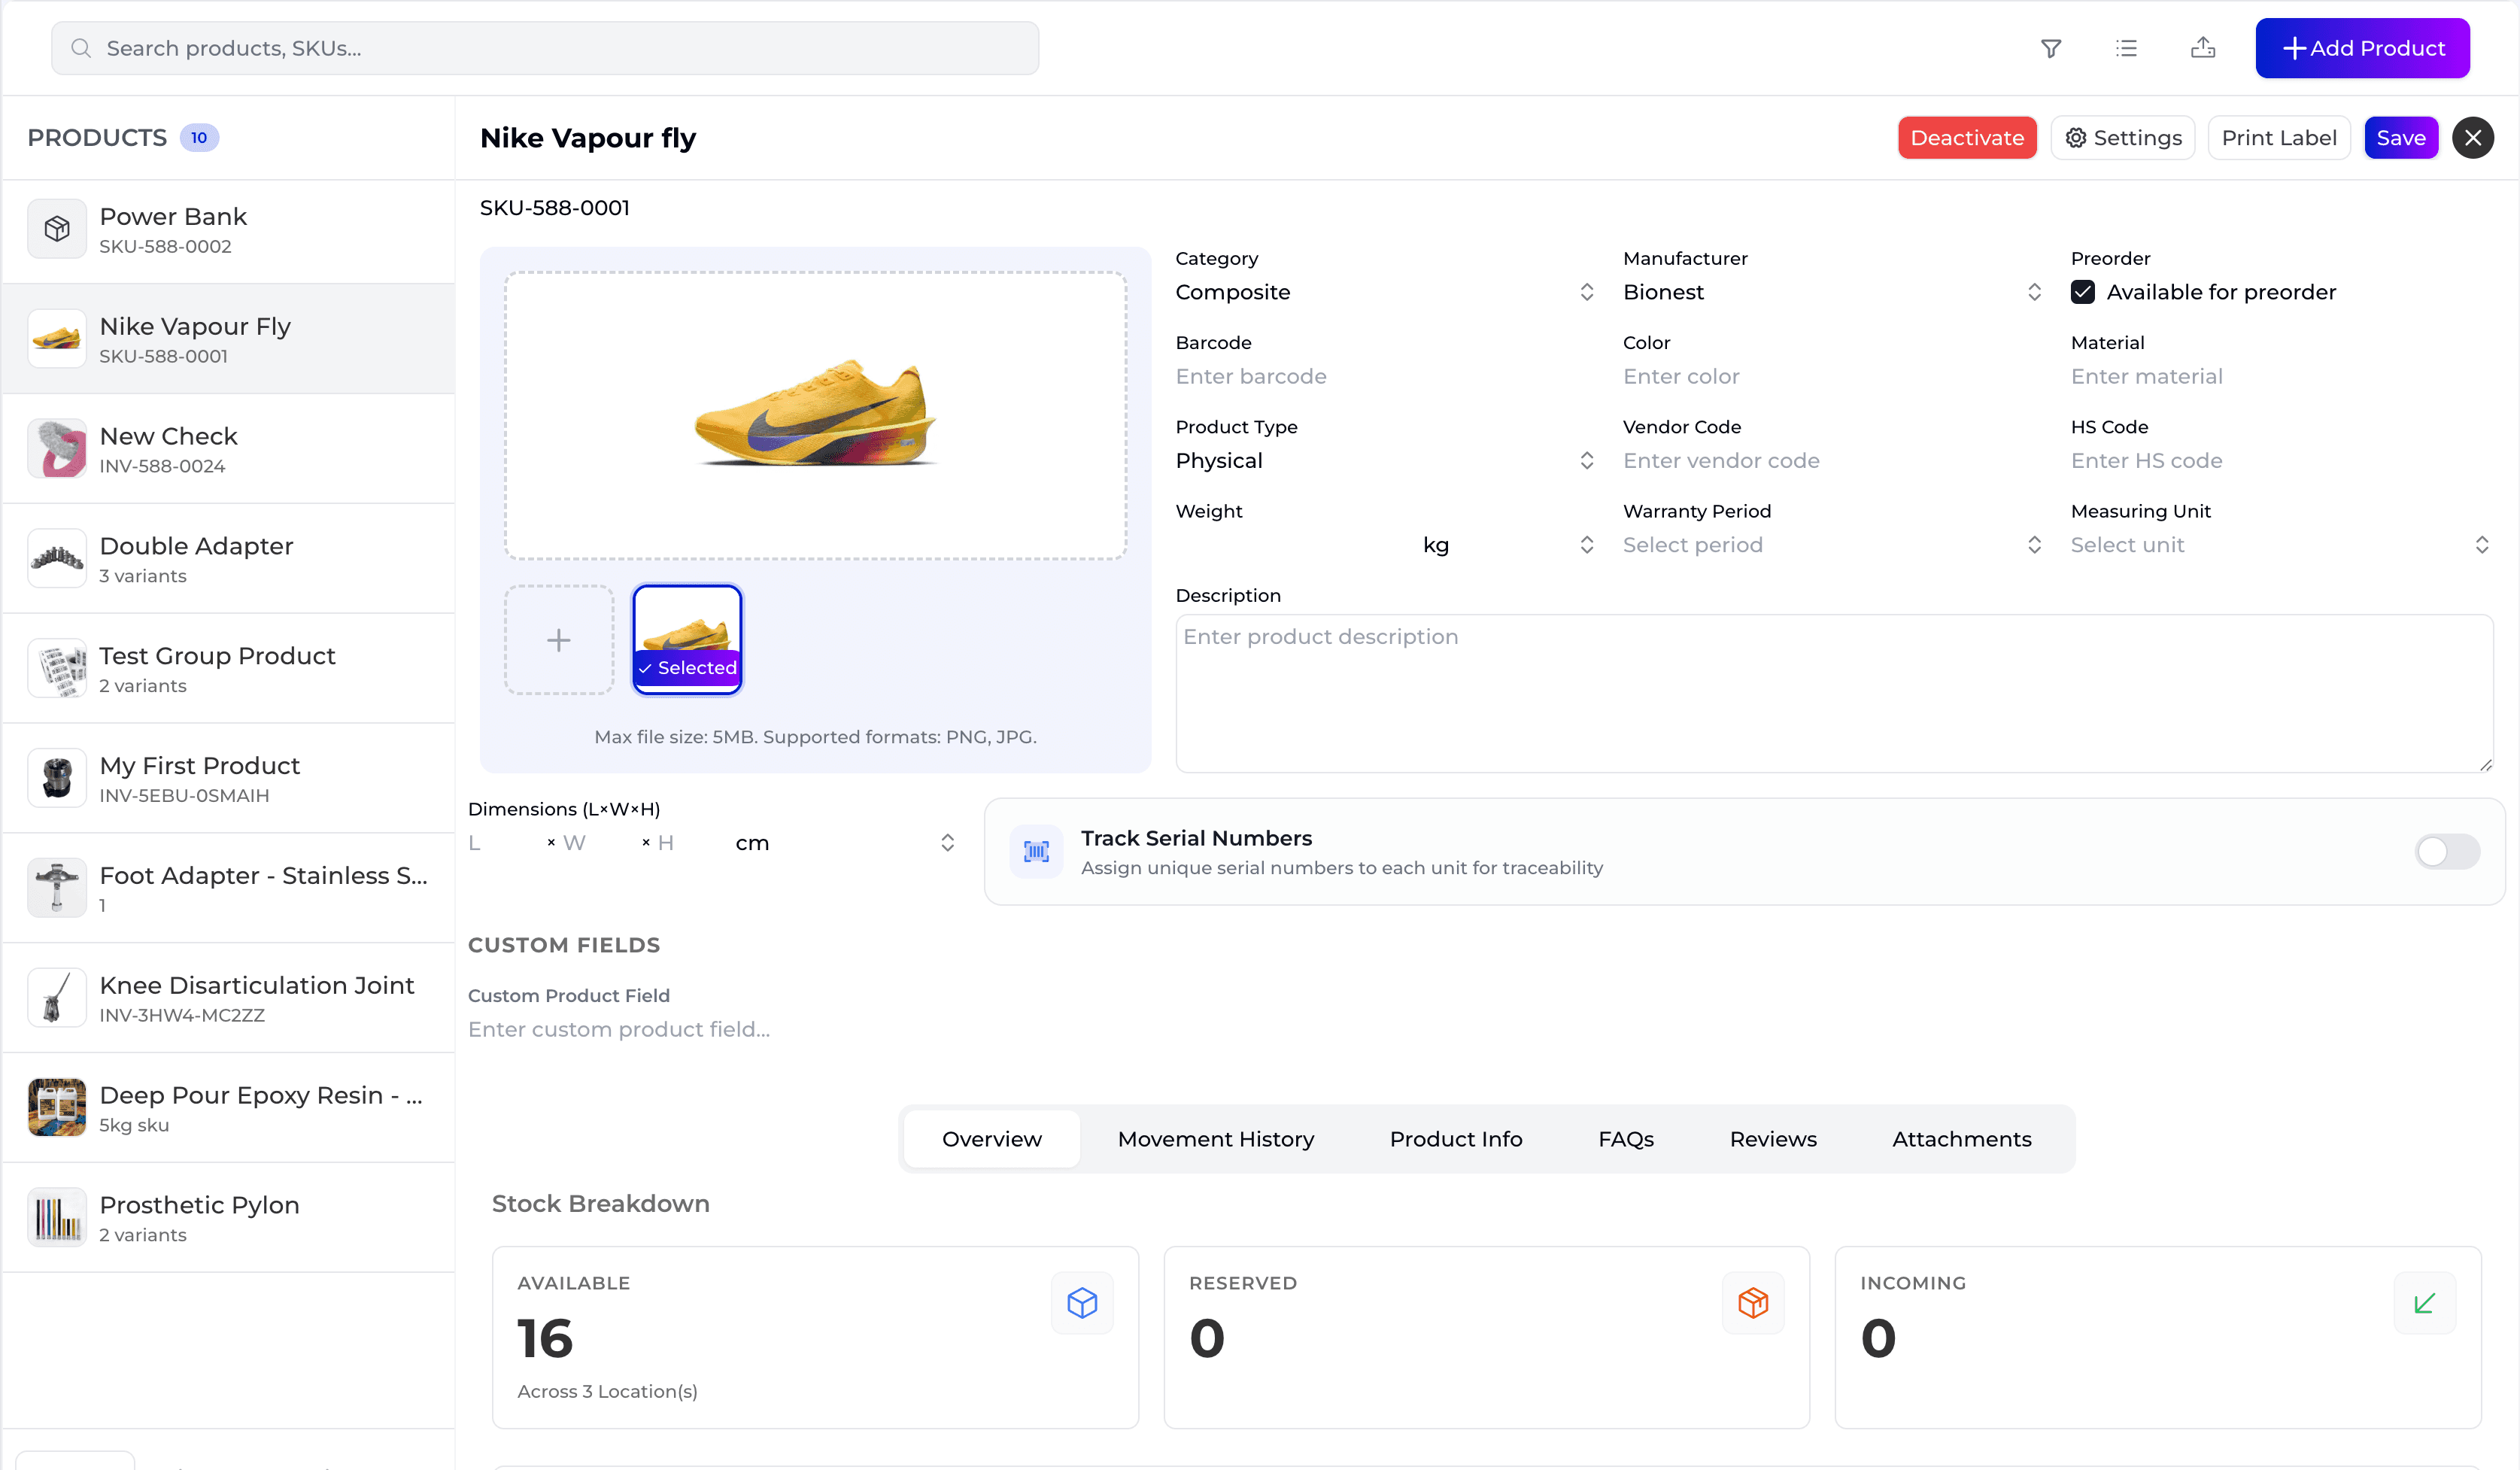Open the FAQs tab
Screen dimensions: 2520x1470
(x=1626, y=1139)
